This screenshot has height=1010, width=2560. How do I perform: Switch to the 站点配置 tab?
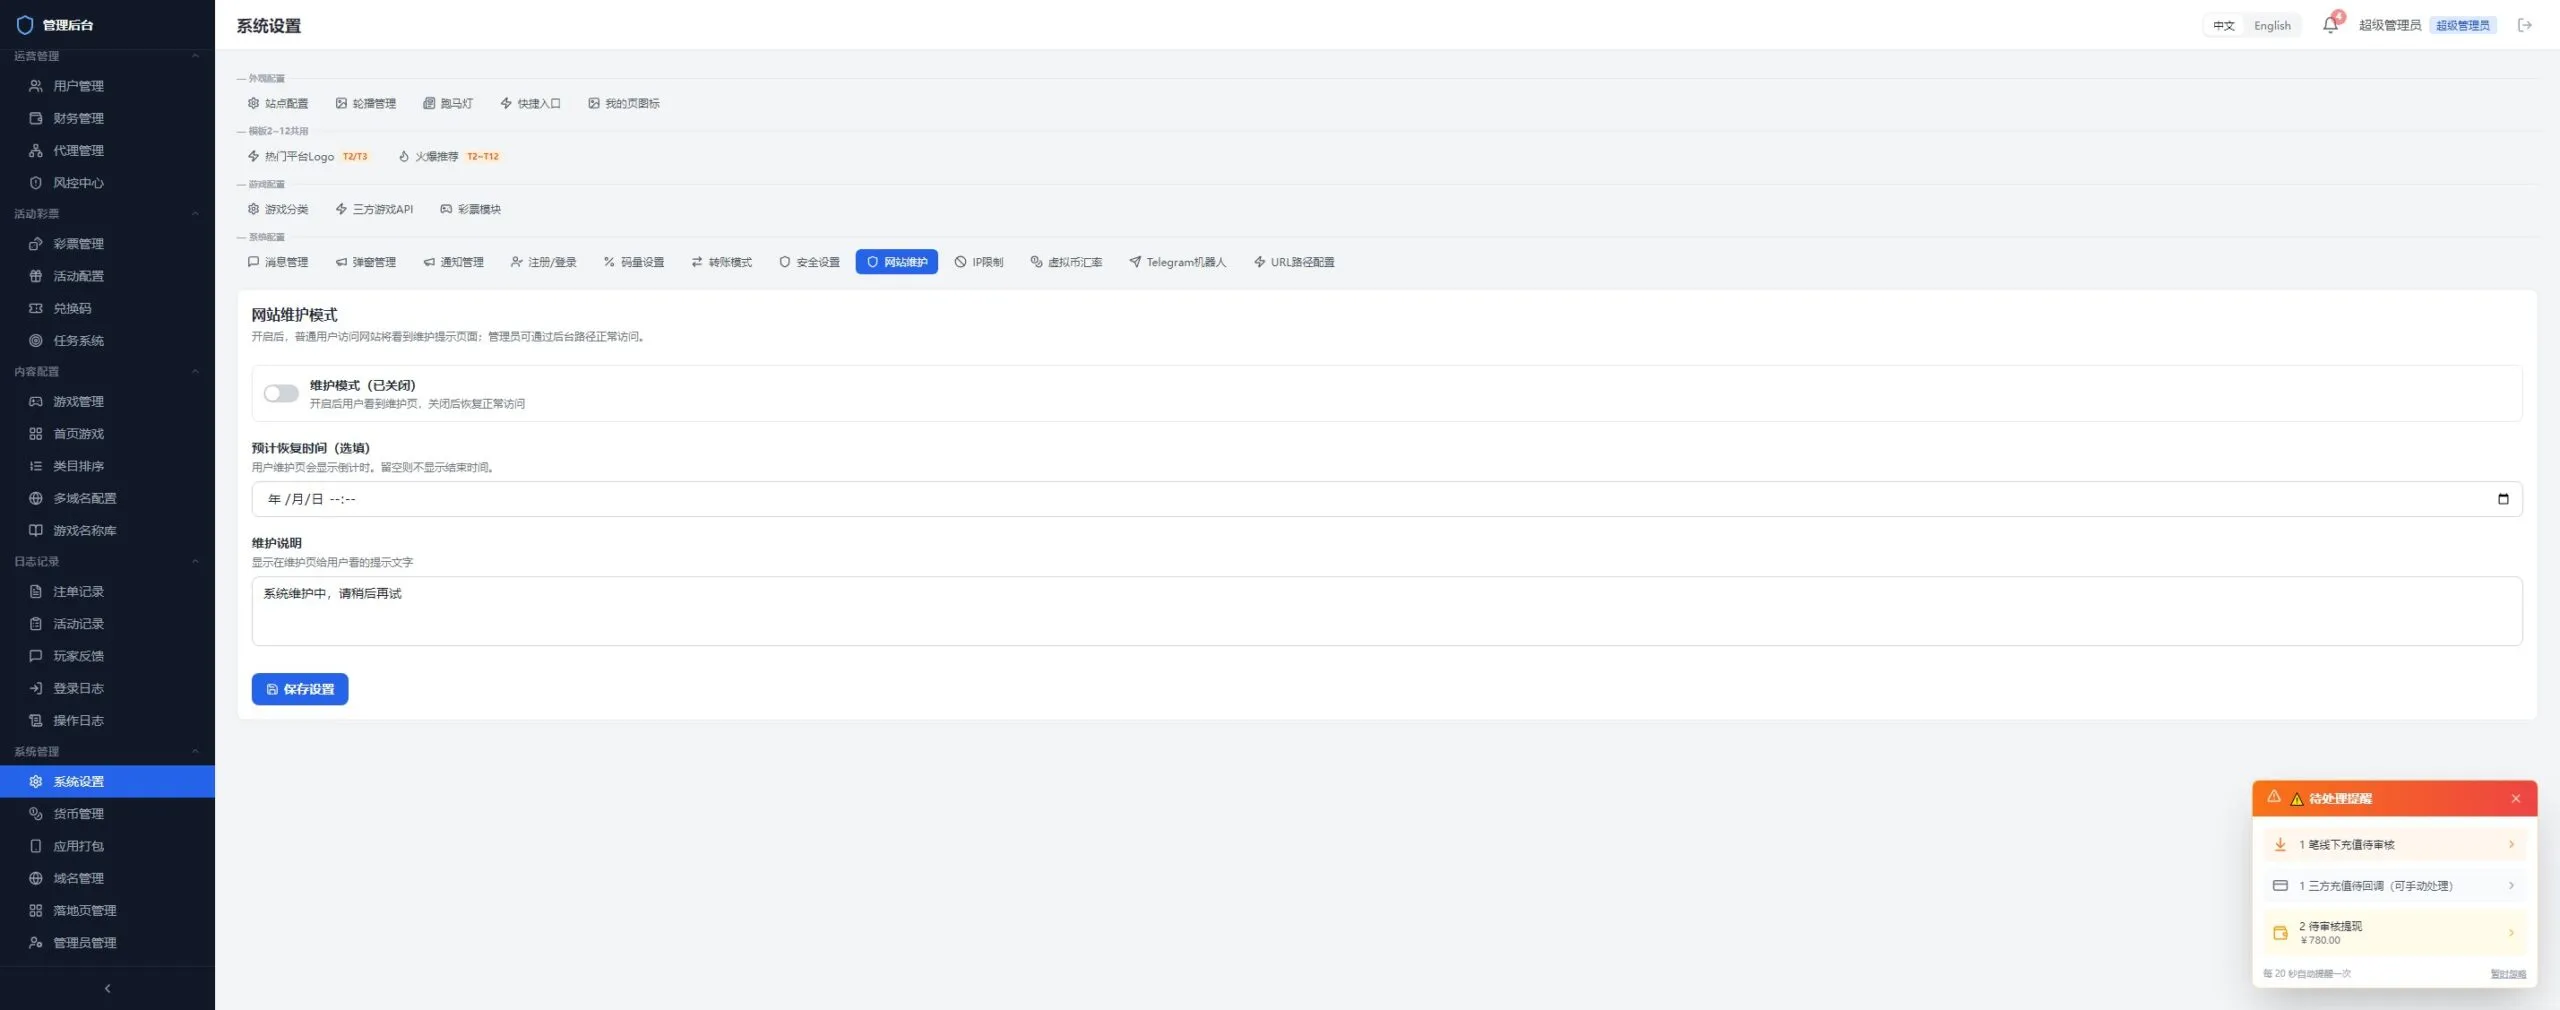tap(278, 103)
